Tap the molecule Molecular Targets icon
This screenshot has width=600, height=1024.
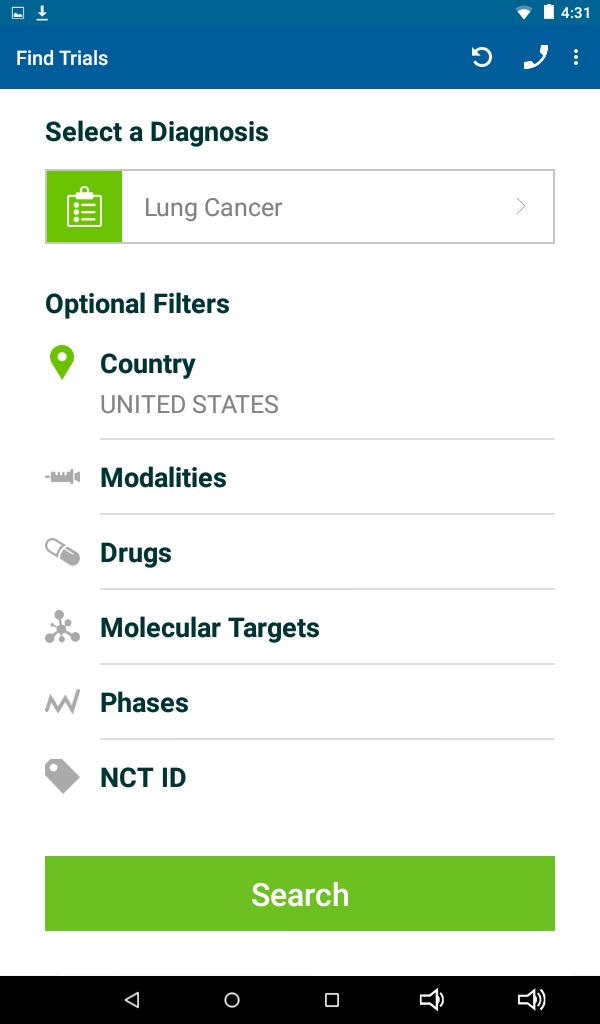click(x=63, y=627)
